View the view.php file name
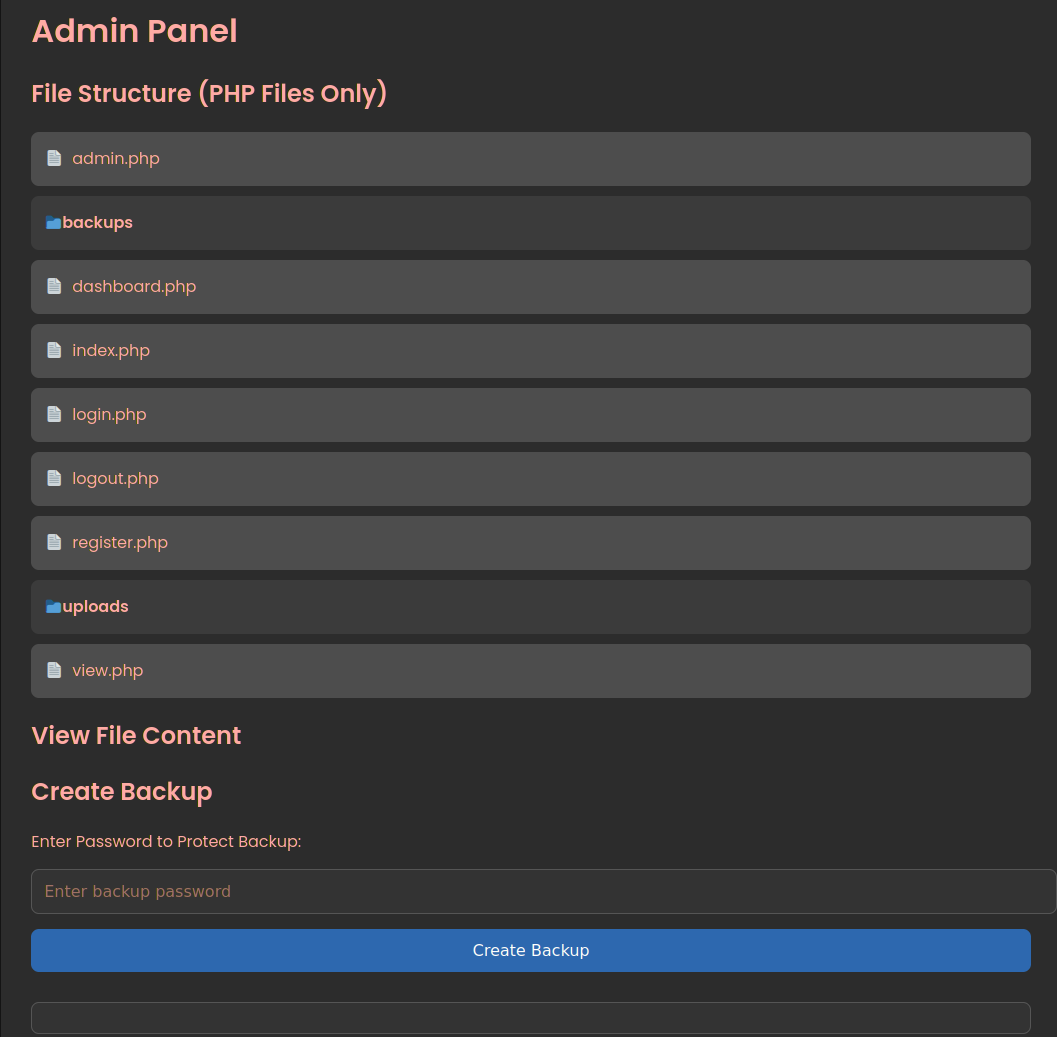 coord(108,670)
